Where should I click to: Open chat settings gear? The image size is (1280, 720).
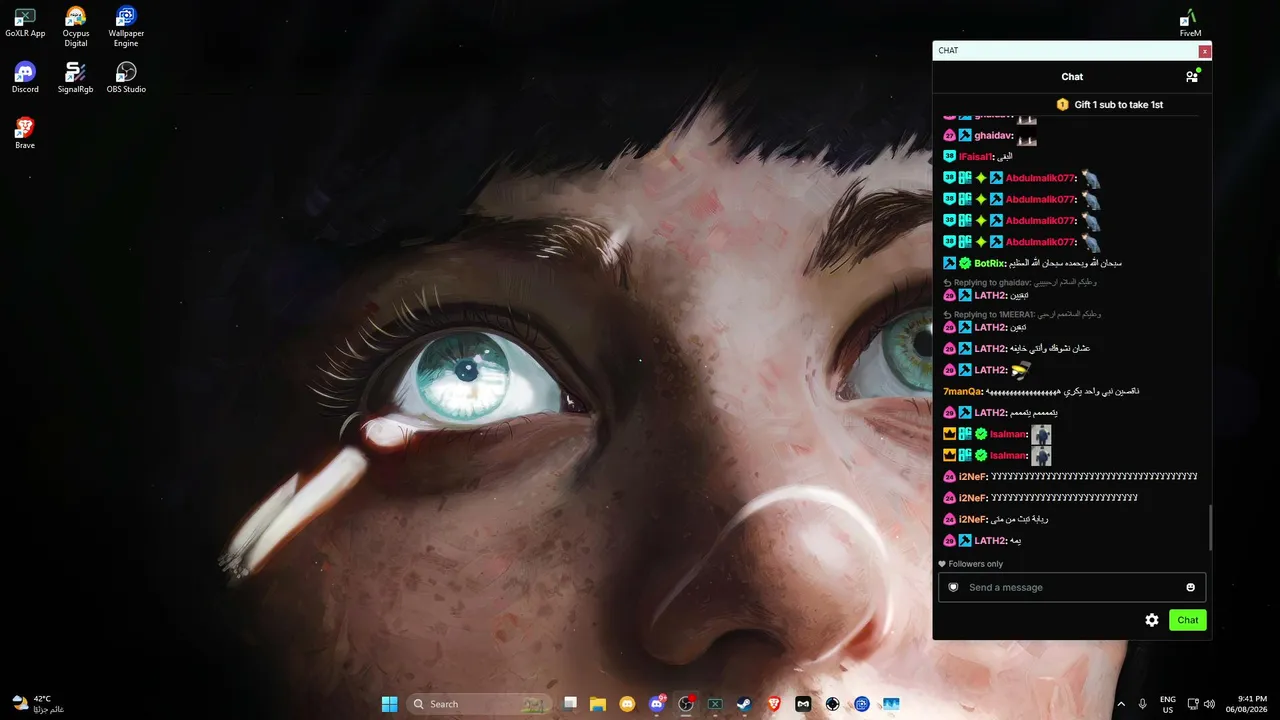(1152, 620)
